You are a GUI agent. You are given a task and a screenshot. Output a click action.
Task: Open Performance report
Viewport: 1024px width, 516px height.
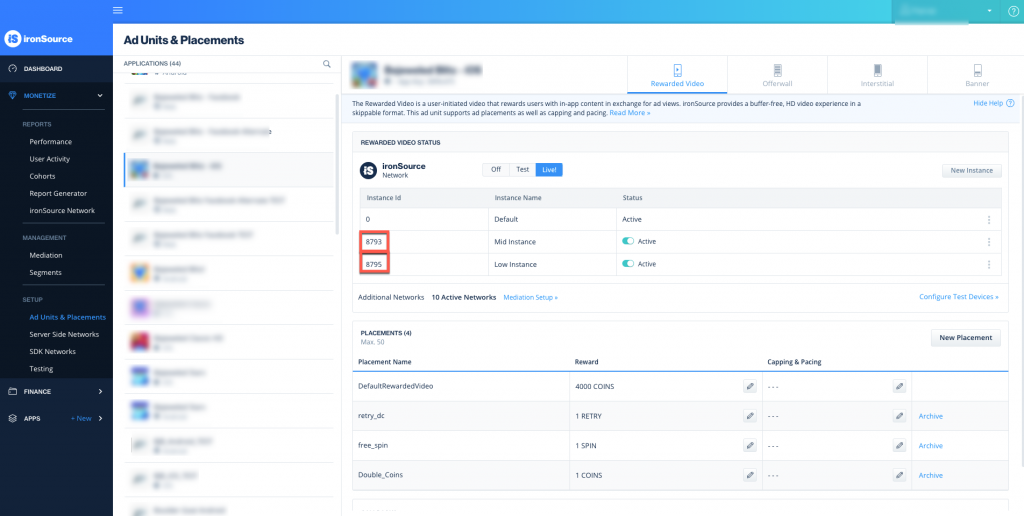coord(50,142)
